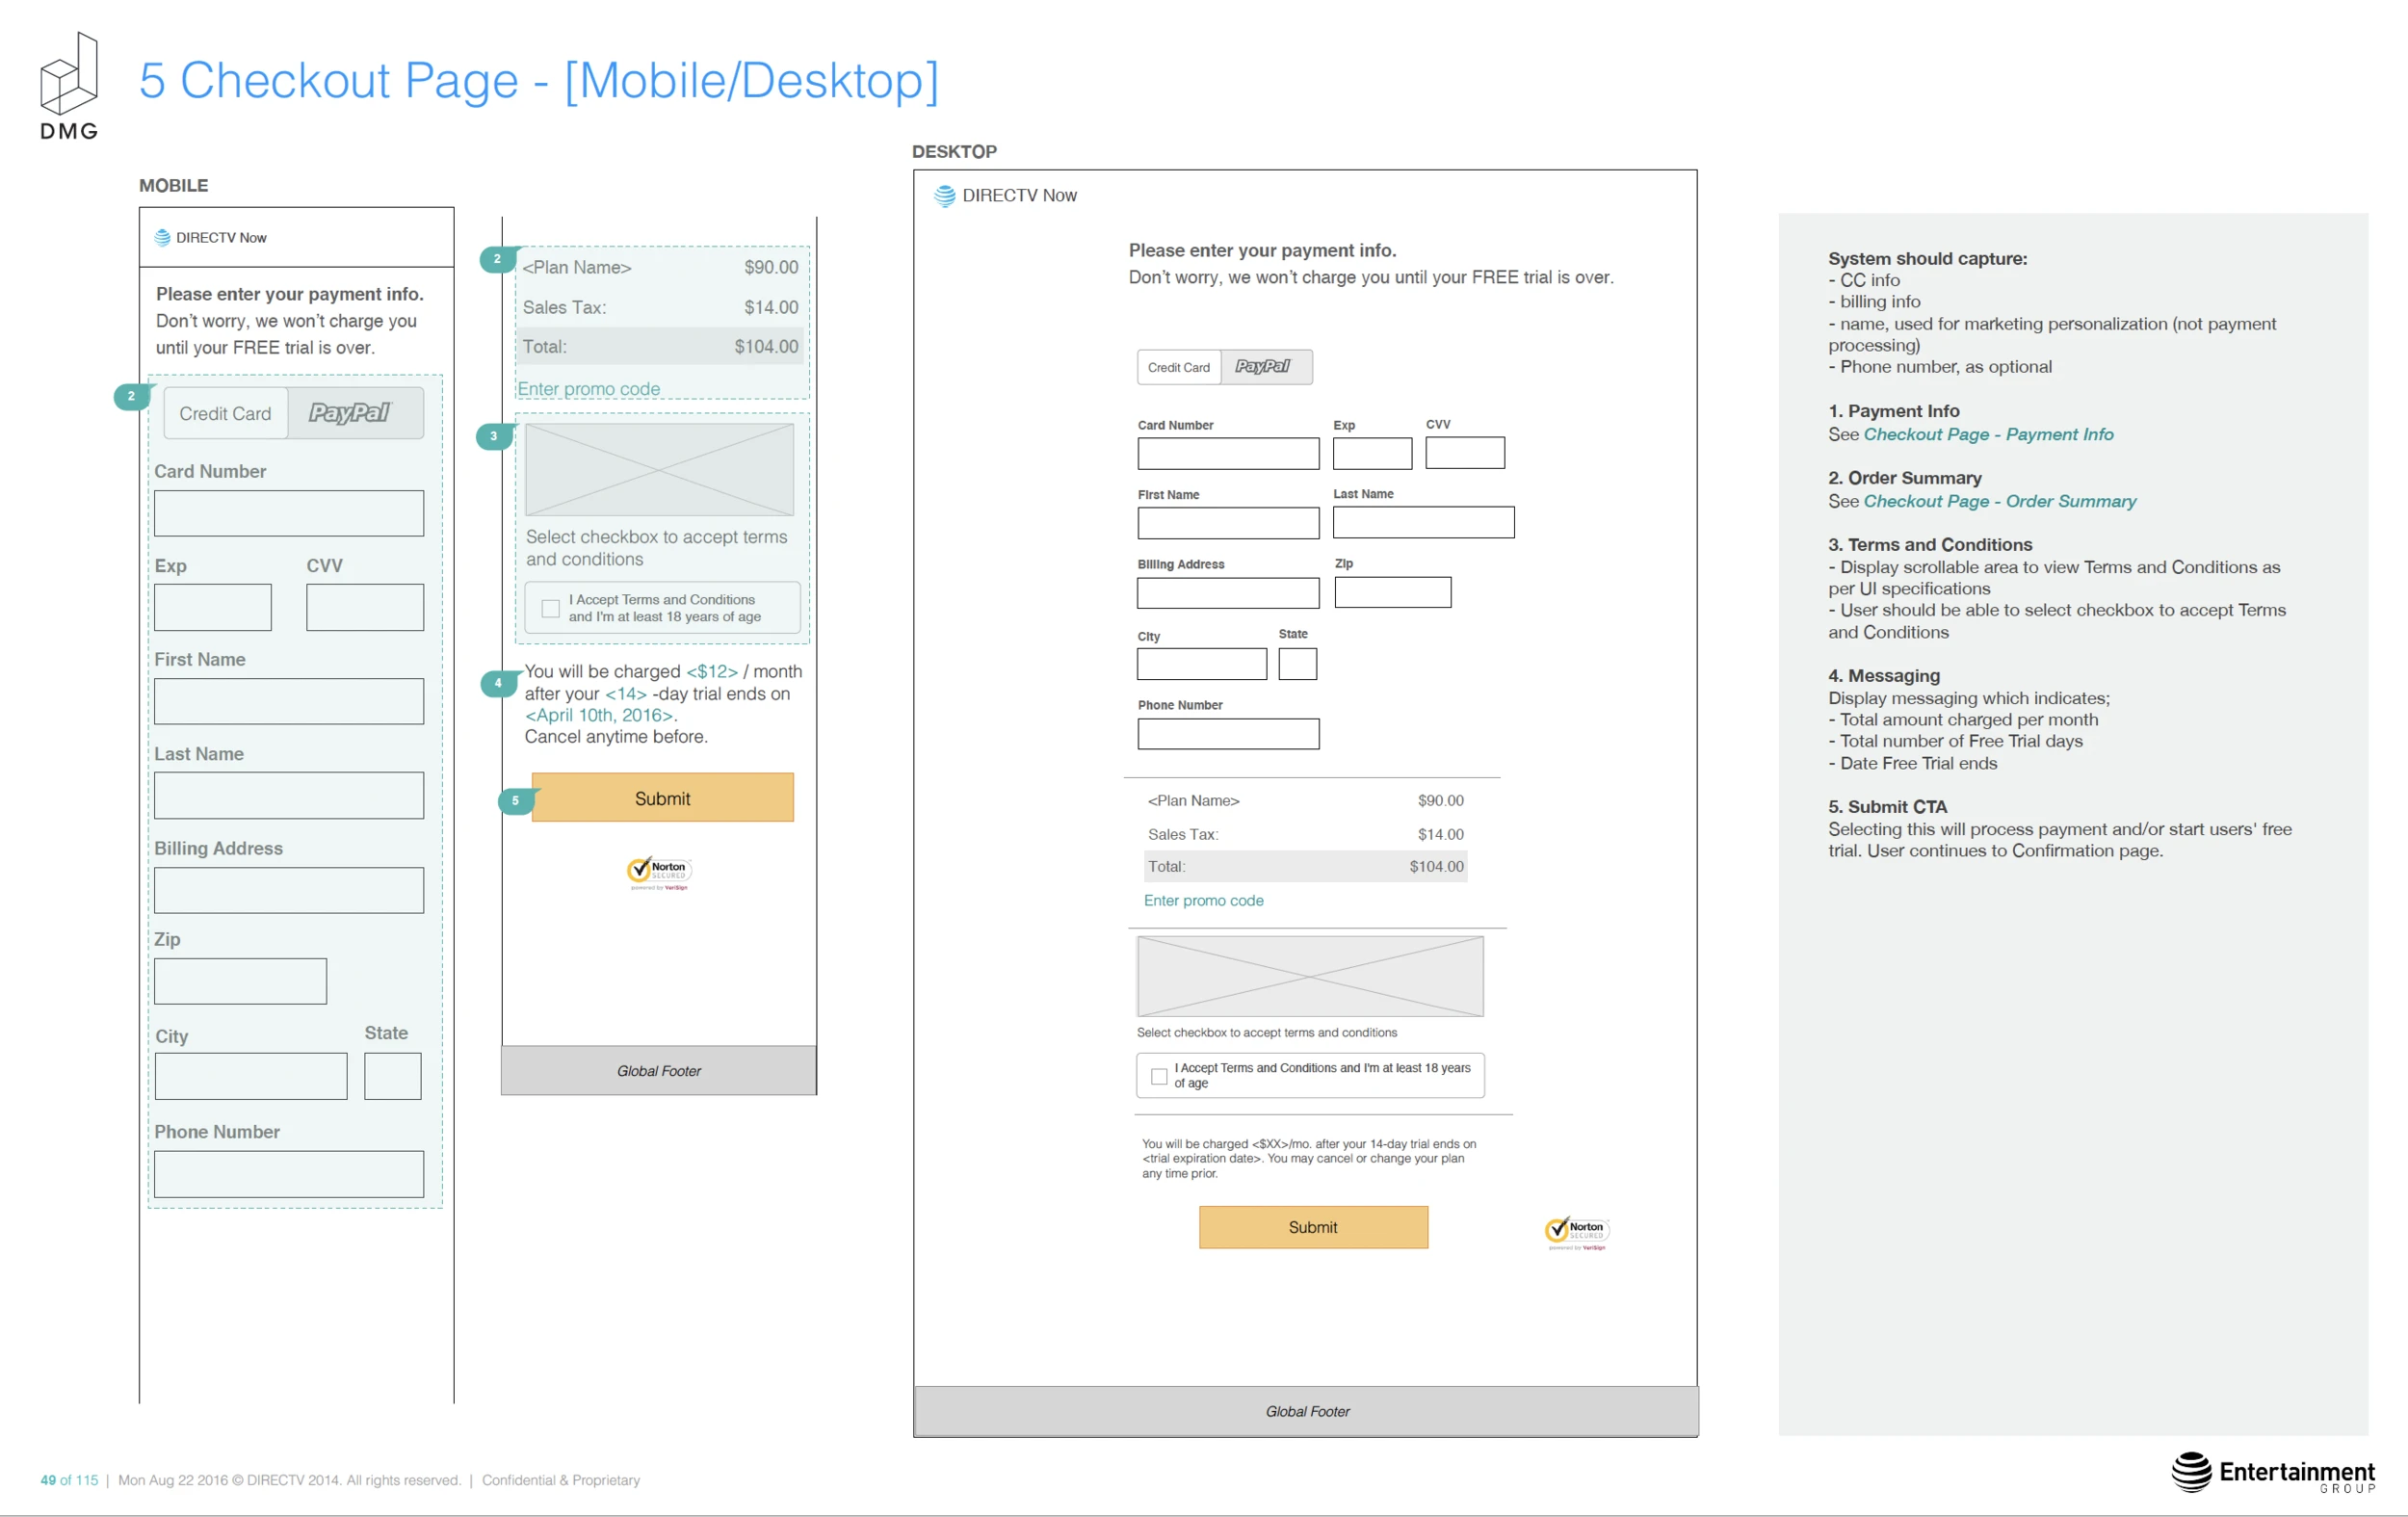
Task: Click the desktop Global Footer bar
Action: point(1307,1413)
